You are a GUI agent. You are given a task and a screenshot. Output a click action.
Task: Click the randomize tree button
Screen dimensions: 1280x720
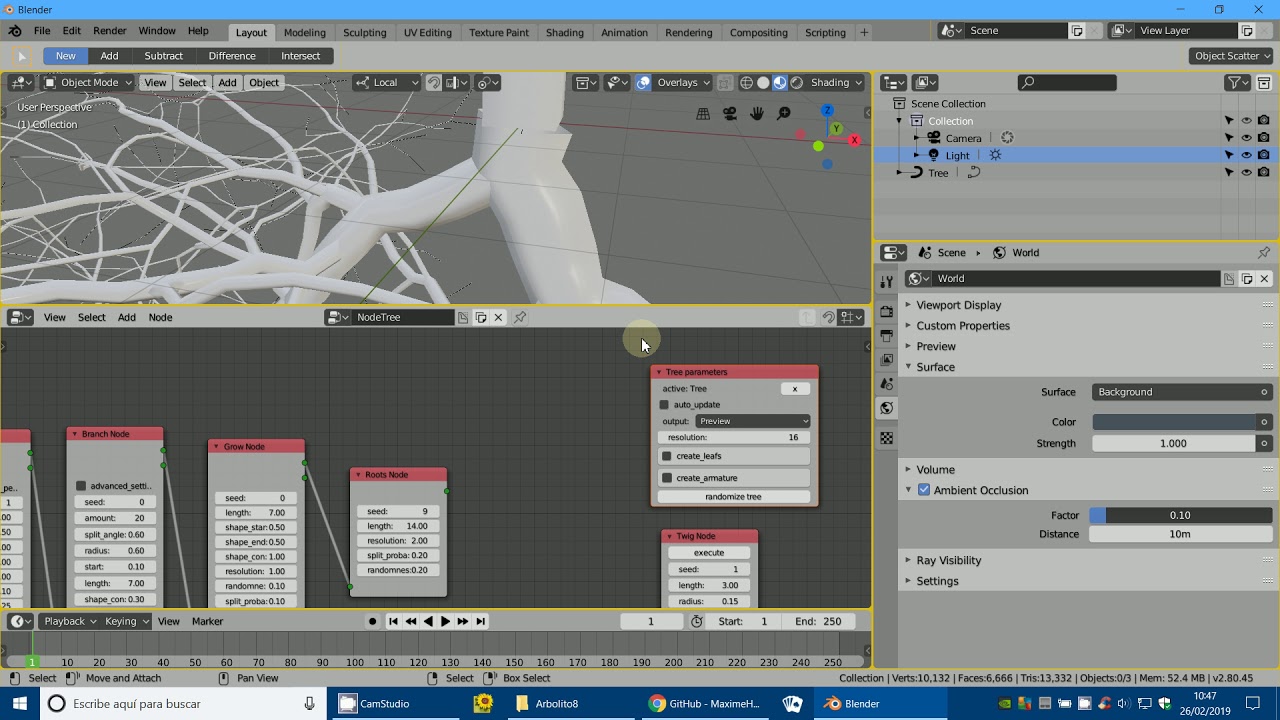pos(733,497)
